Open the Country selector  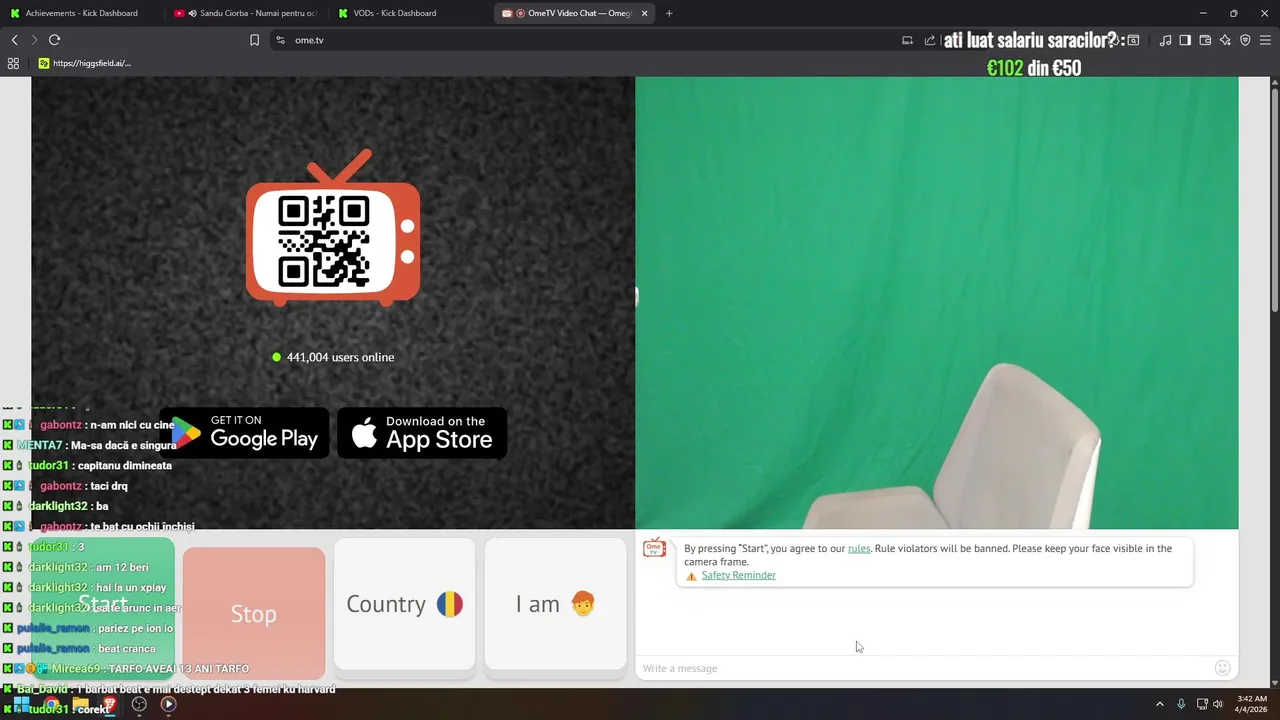[404, 604]
